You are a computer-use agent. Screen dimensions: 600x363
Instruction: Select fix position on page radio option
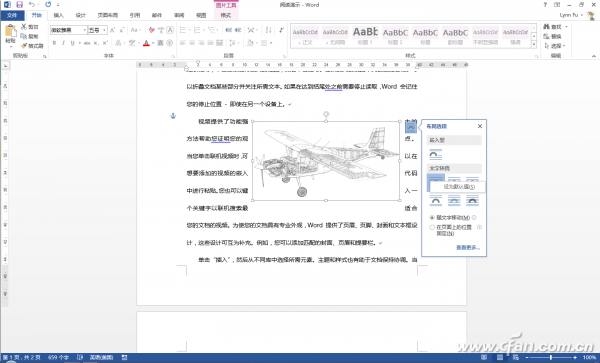432,227
